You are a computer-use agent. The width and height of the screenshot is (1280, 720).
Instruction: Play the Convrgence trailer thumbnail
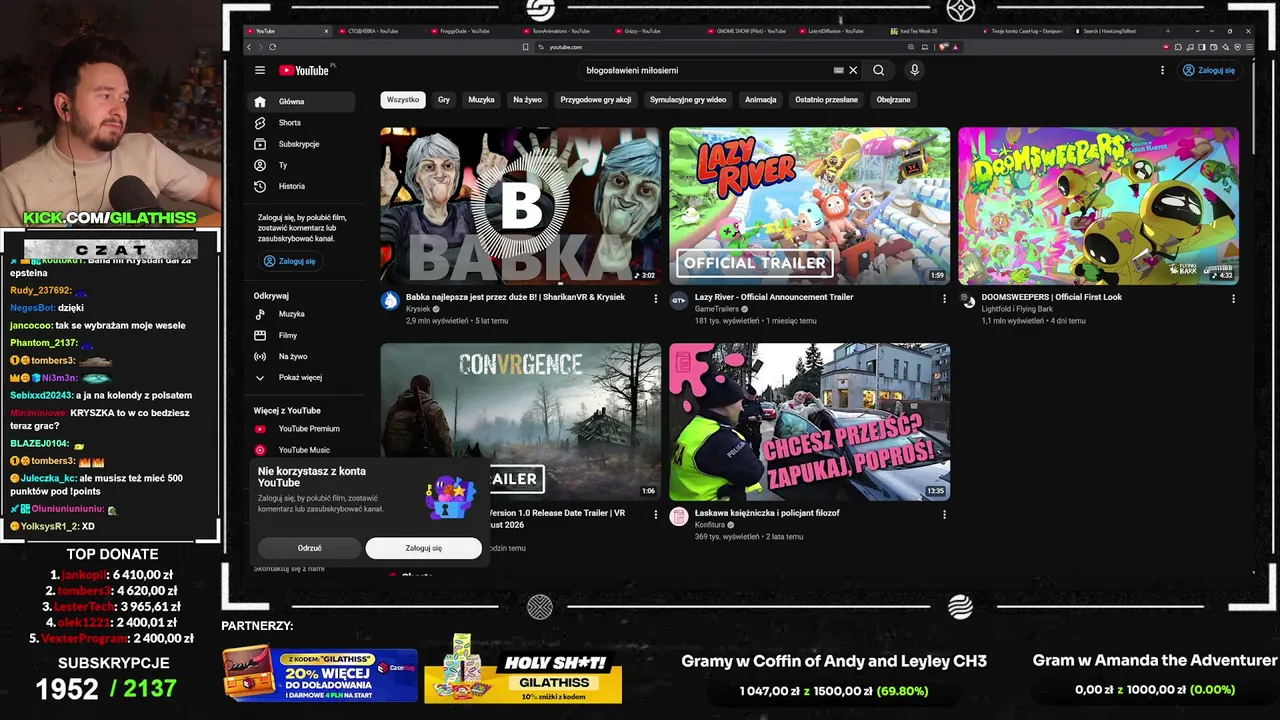[x=520, y=422]
